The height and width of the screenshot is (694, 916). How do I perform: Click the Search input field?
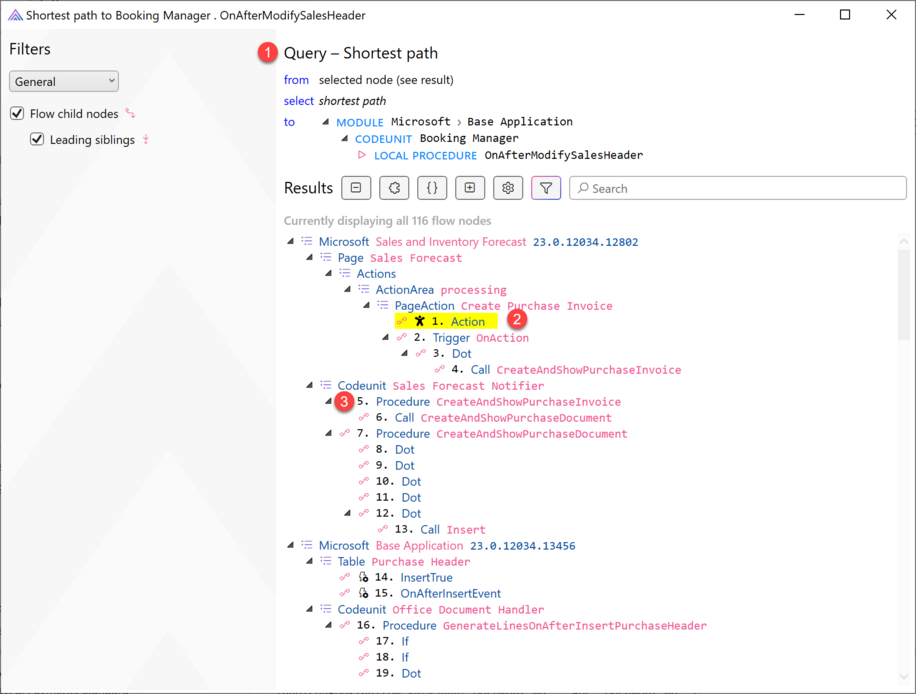[738, 188]
